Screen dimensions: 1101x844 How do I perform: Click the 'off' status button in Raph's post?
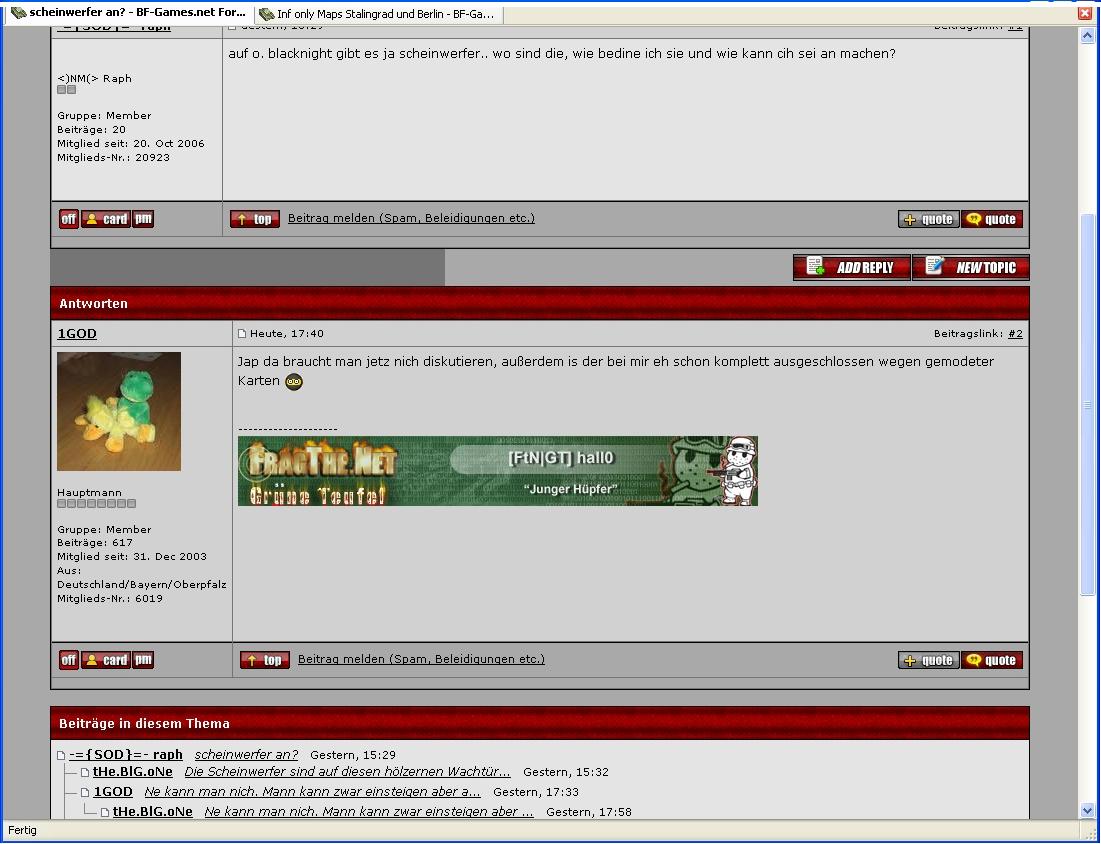[x=69, y=219]
